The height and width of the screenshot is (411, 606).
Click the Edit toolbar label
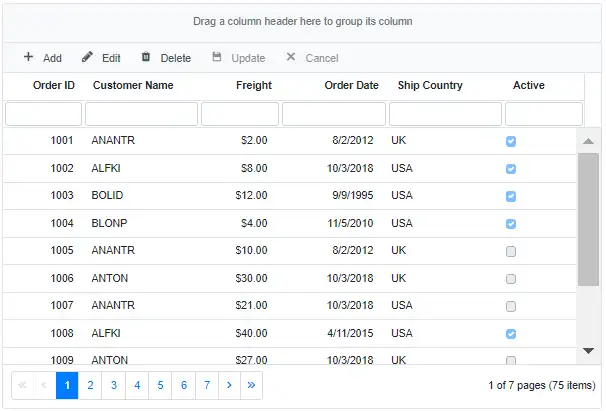[x=111, y=58]
